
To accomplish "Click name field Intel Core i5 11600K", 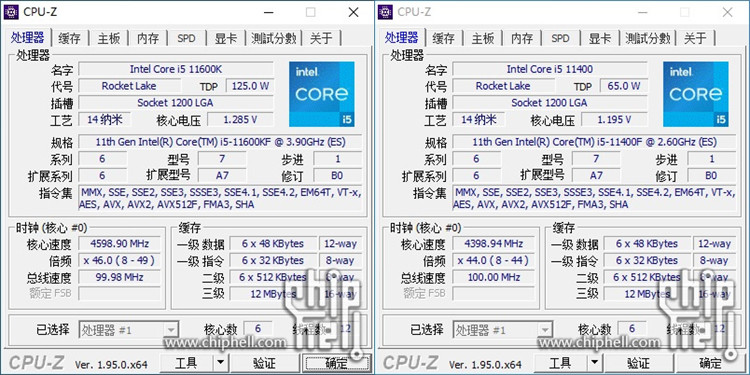I will 176,69.
